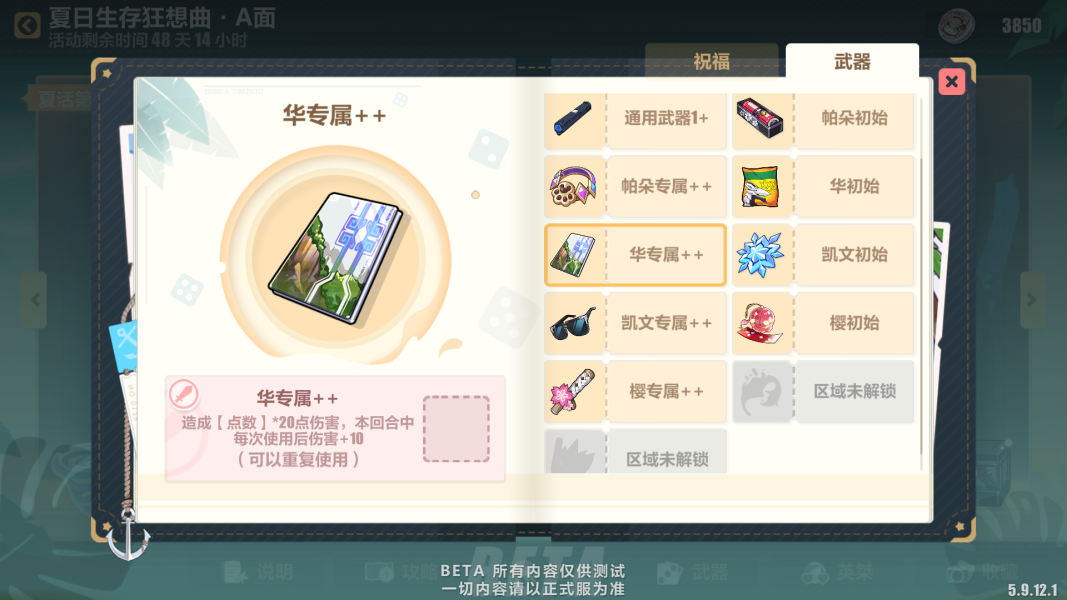This screenshot has height=600, width=1067.
Task: Click the 凯文专属++ label button
Action: 666,323
